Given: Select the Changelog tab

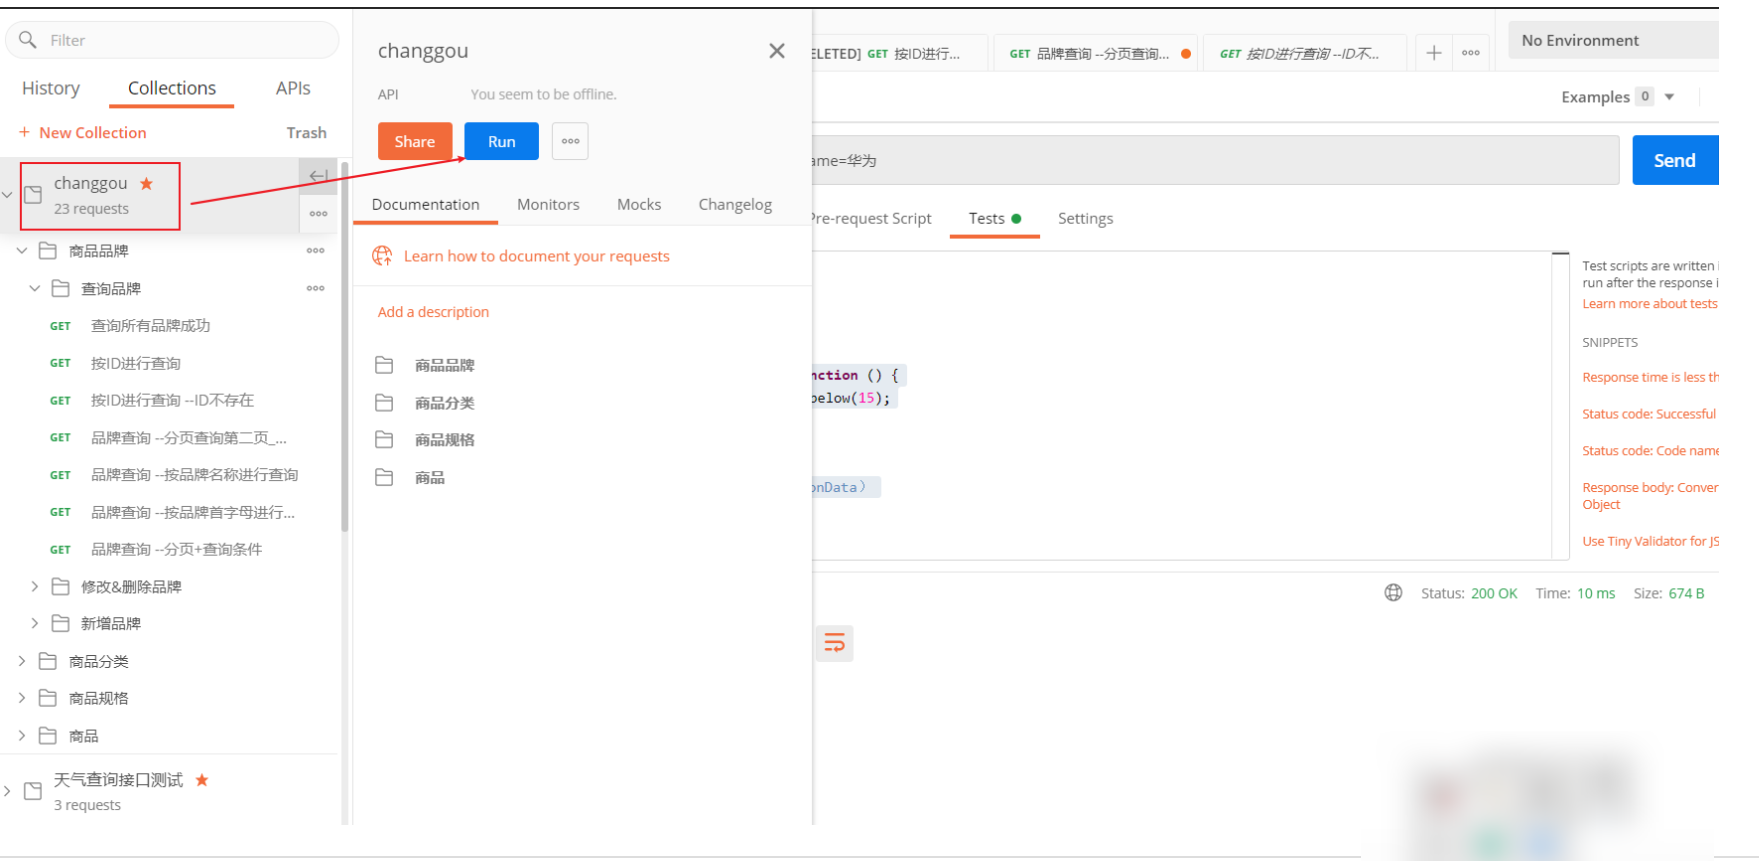Looking at the screenshot, I should pos(735,204).
